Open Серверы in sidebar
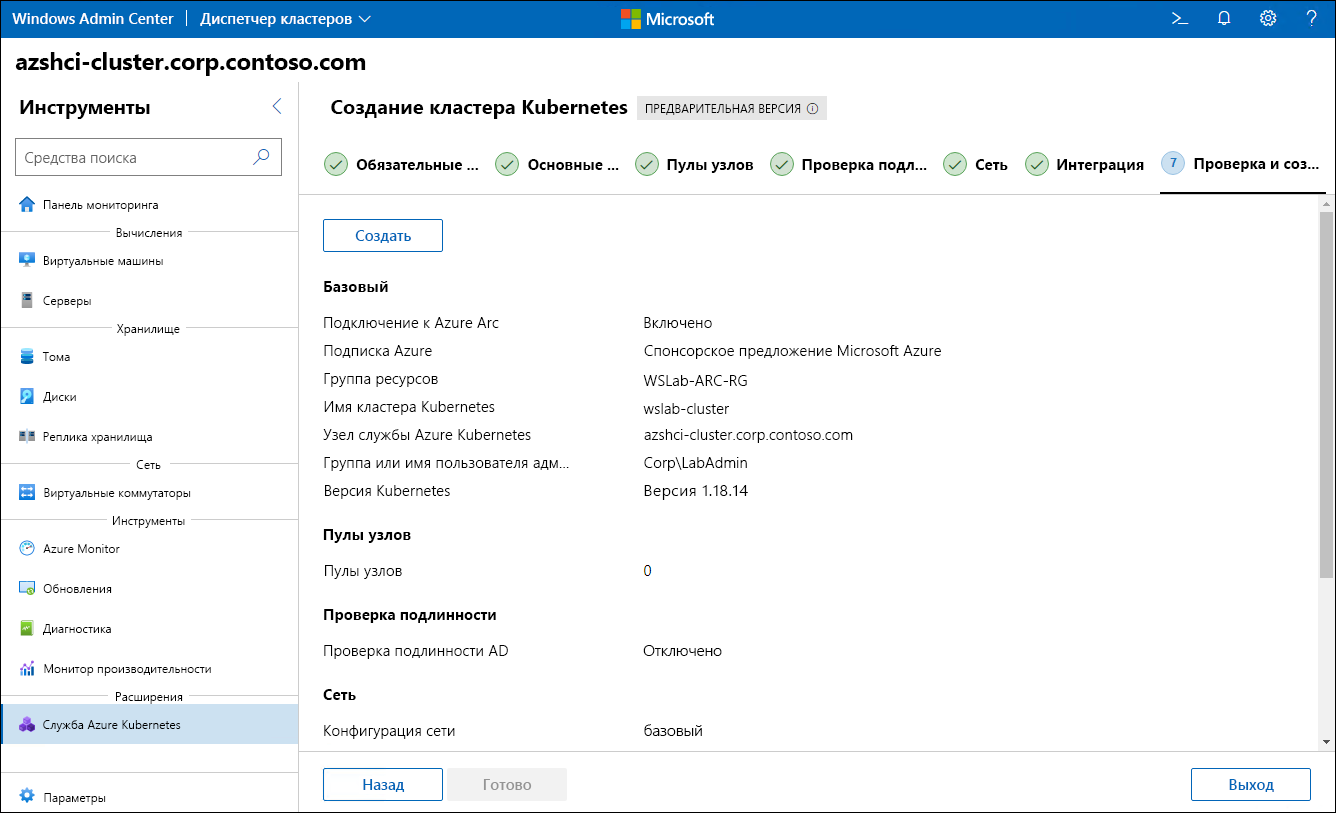1336x813 pixels. pos(149,301)
